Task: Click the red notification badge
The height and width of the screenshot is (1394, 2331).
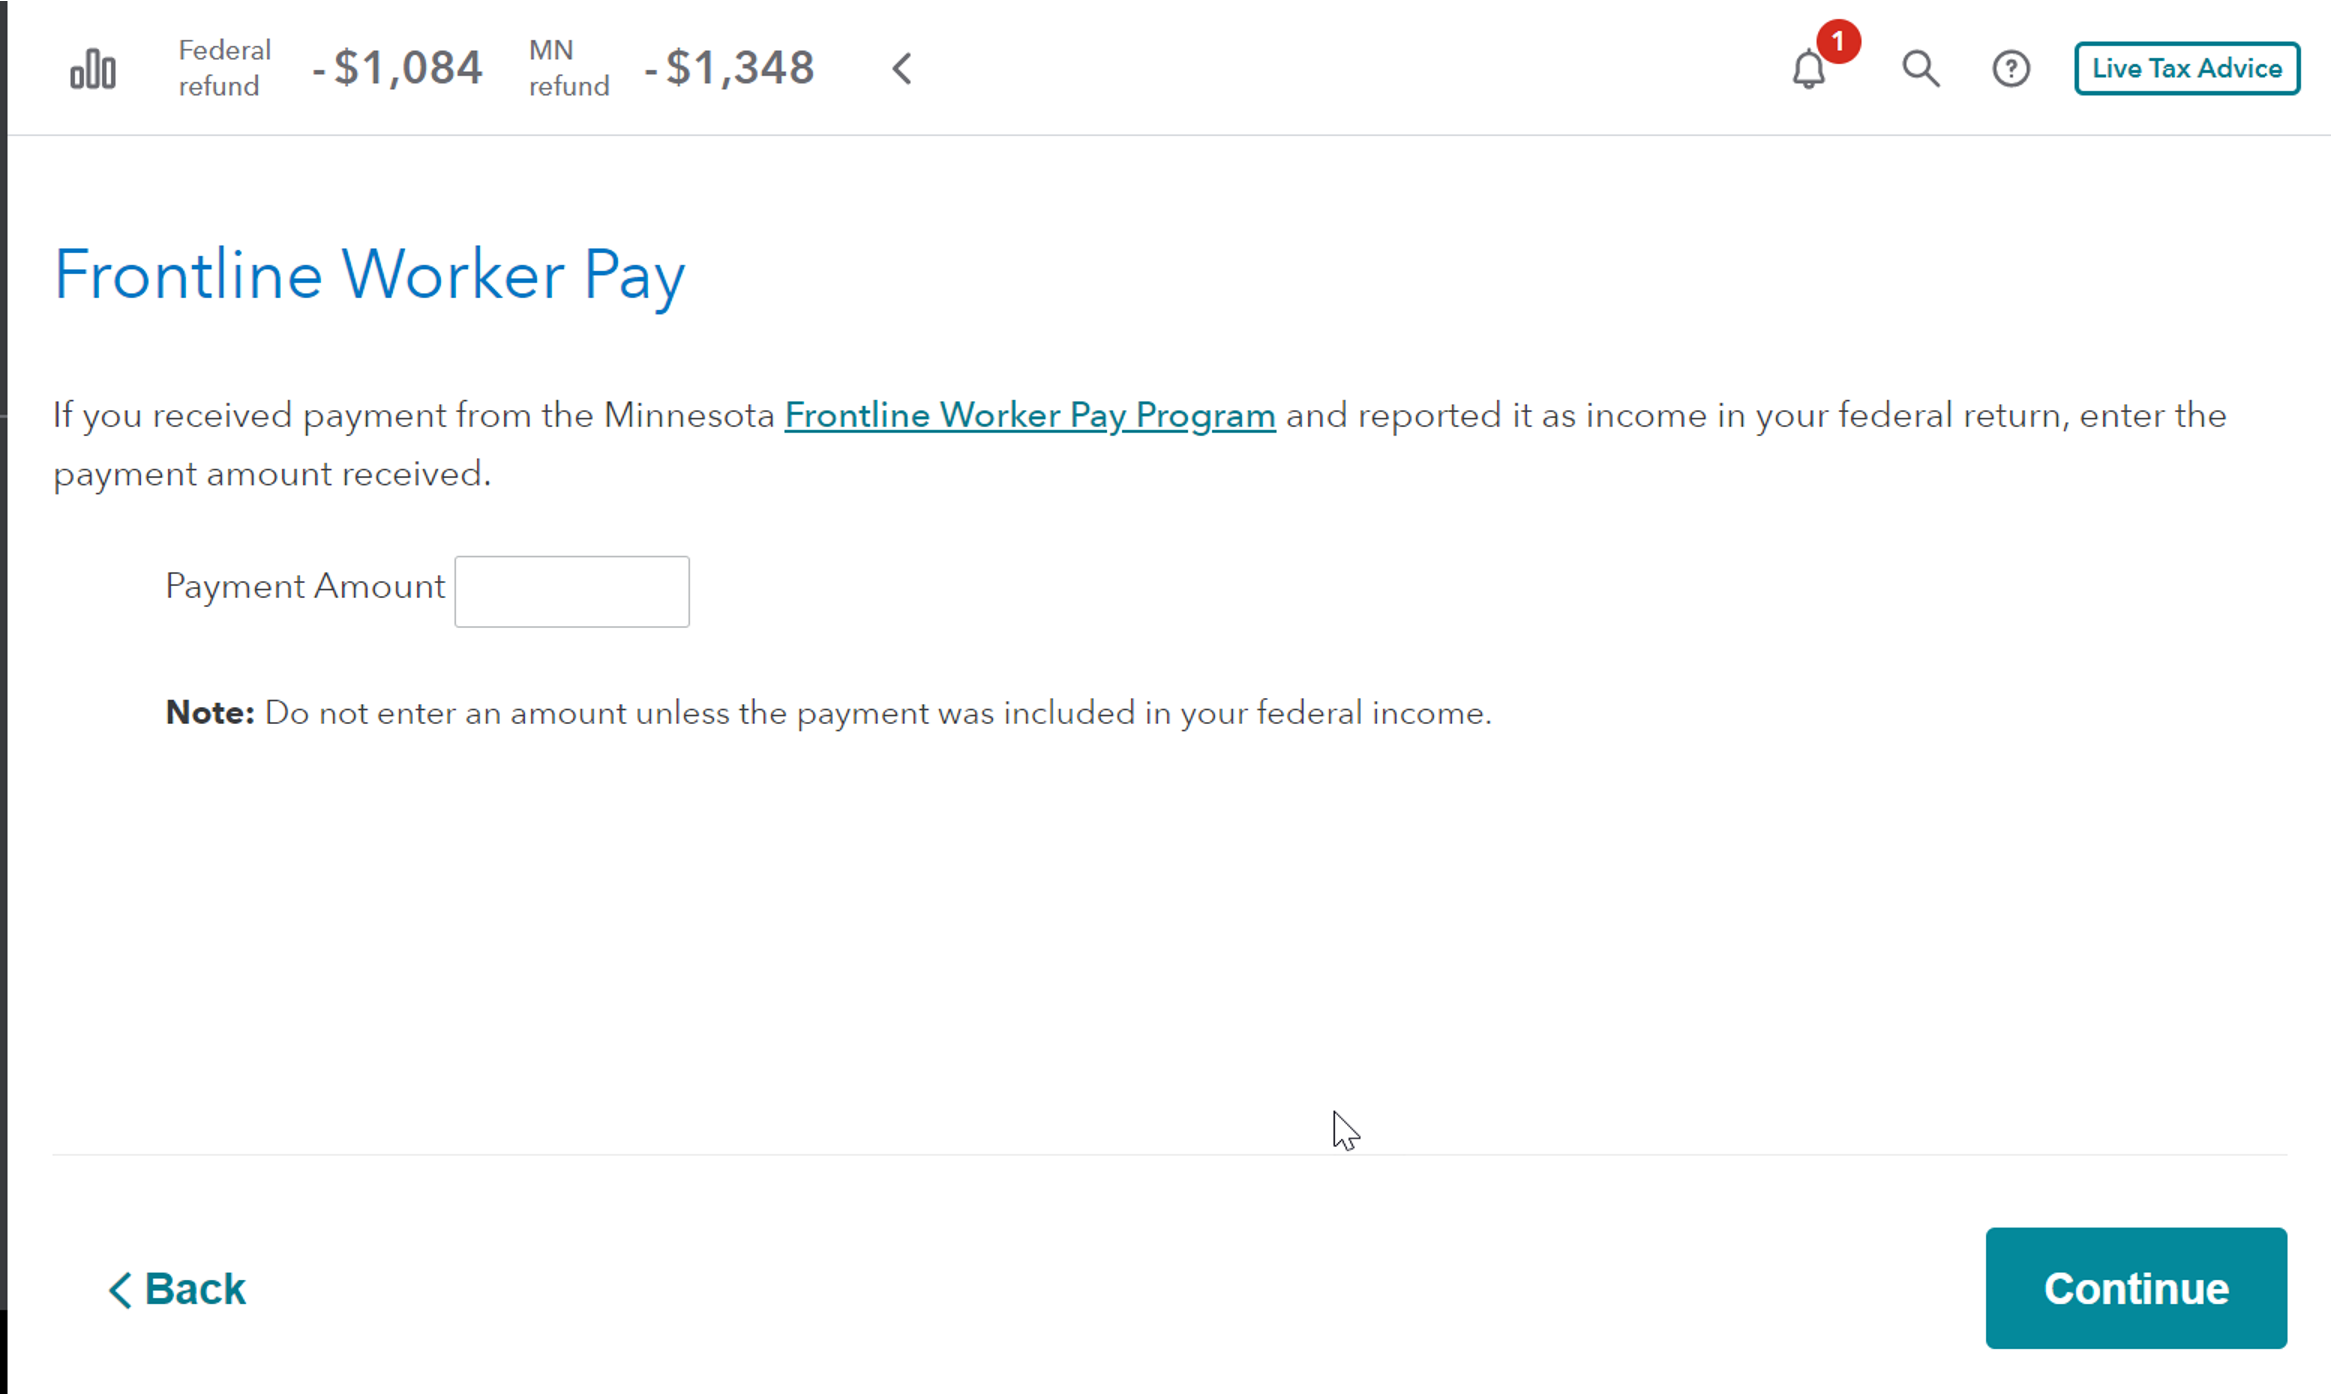Action: click(1838, 41)
